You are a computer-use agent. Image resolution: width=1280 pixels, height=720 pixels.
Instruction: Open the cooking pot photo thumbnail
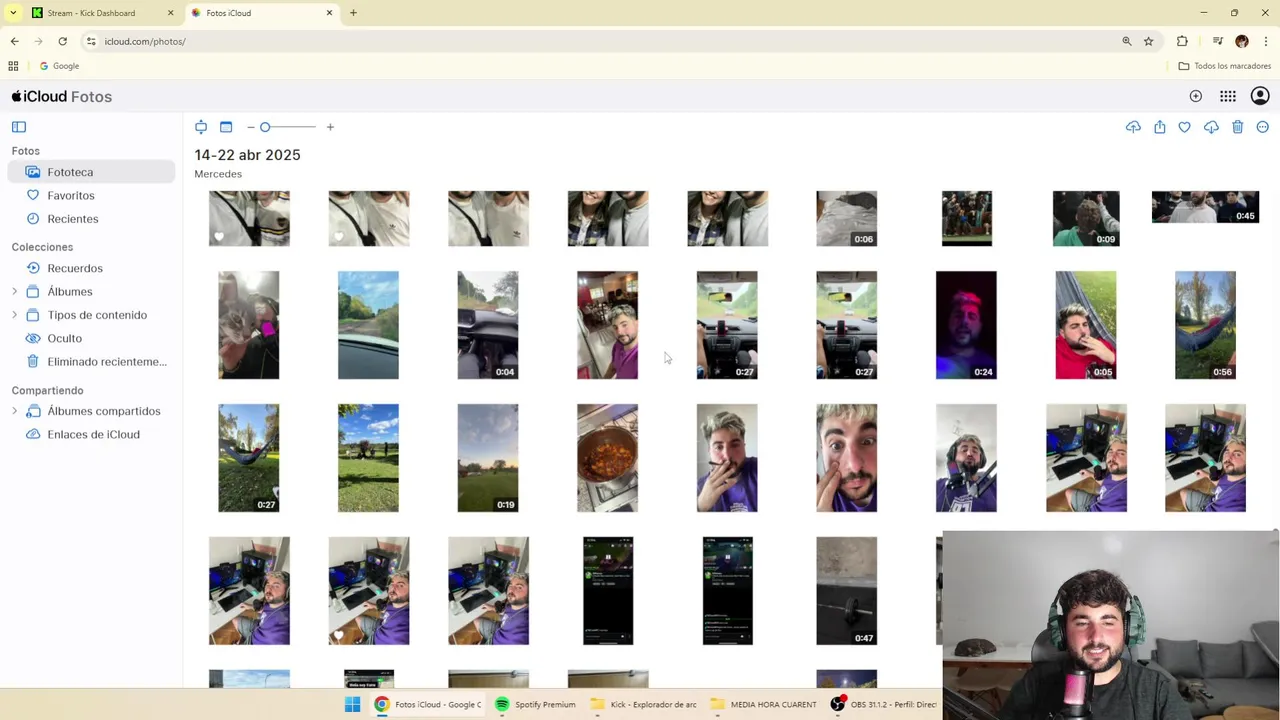point(607,458)
